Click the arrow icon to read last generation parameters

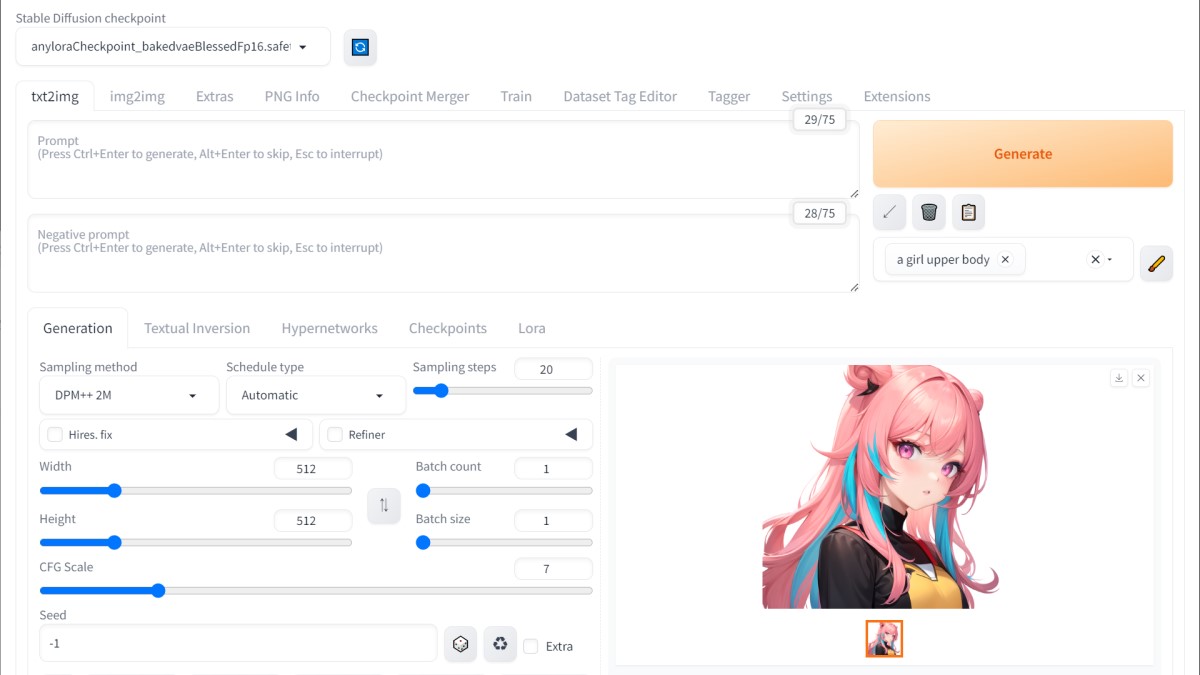[x=889, y=212]
